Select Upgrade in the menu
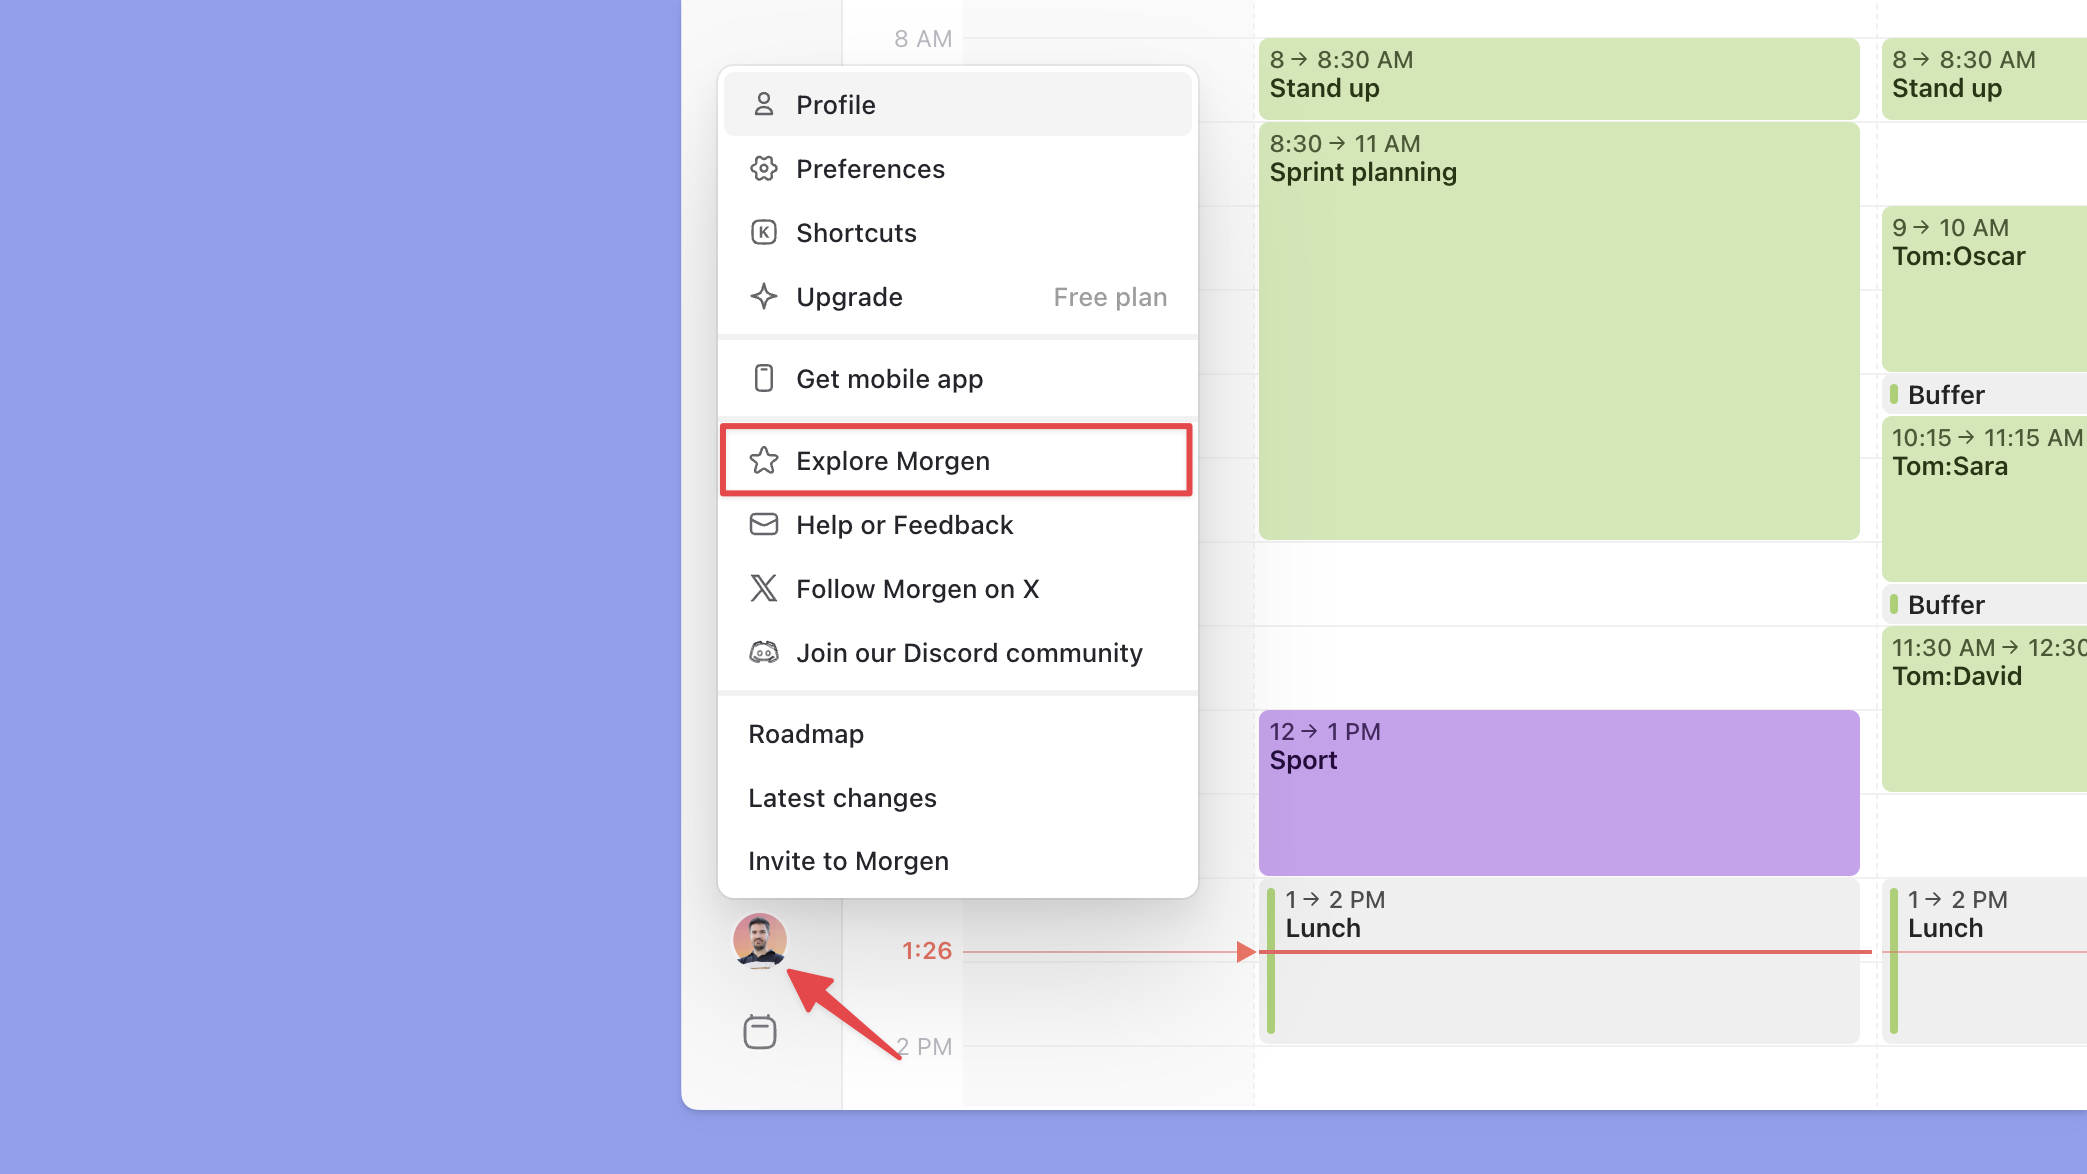Image resolution: width=2087 pixels, height=1174 pixels. point(957,297)
